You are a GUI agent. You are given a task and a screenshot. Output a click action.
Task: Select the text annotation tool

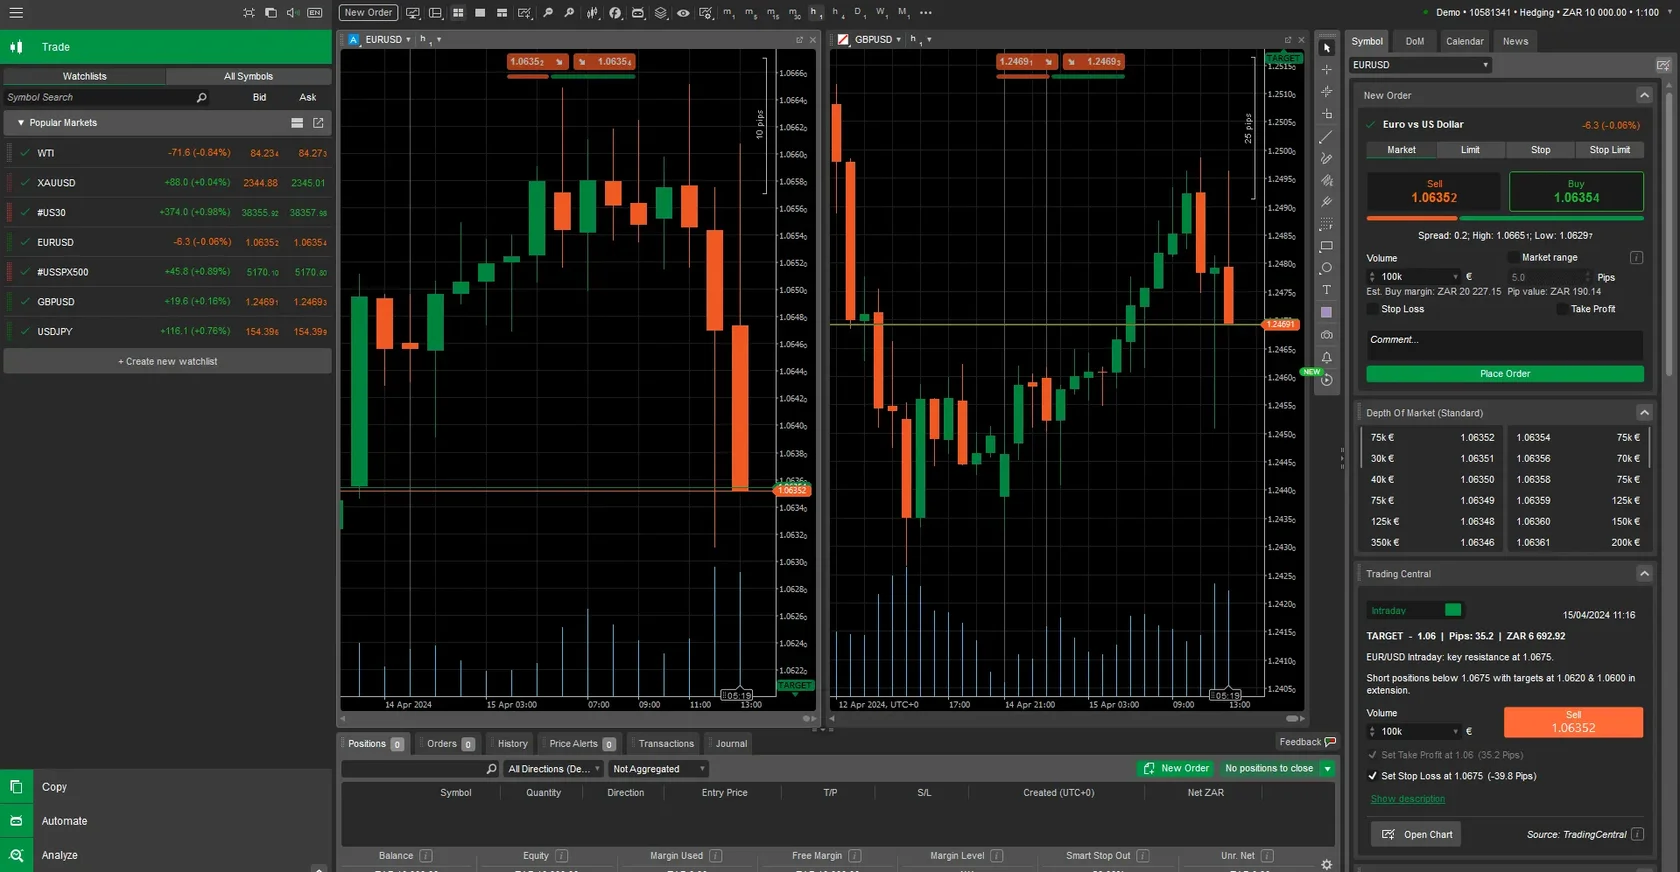pos(1327,290)
